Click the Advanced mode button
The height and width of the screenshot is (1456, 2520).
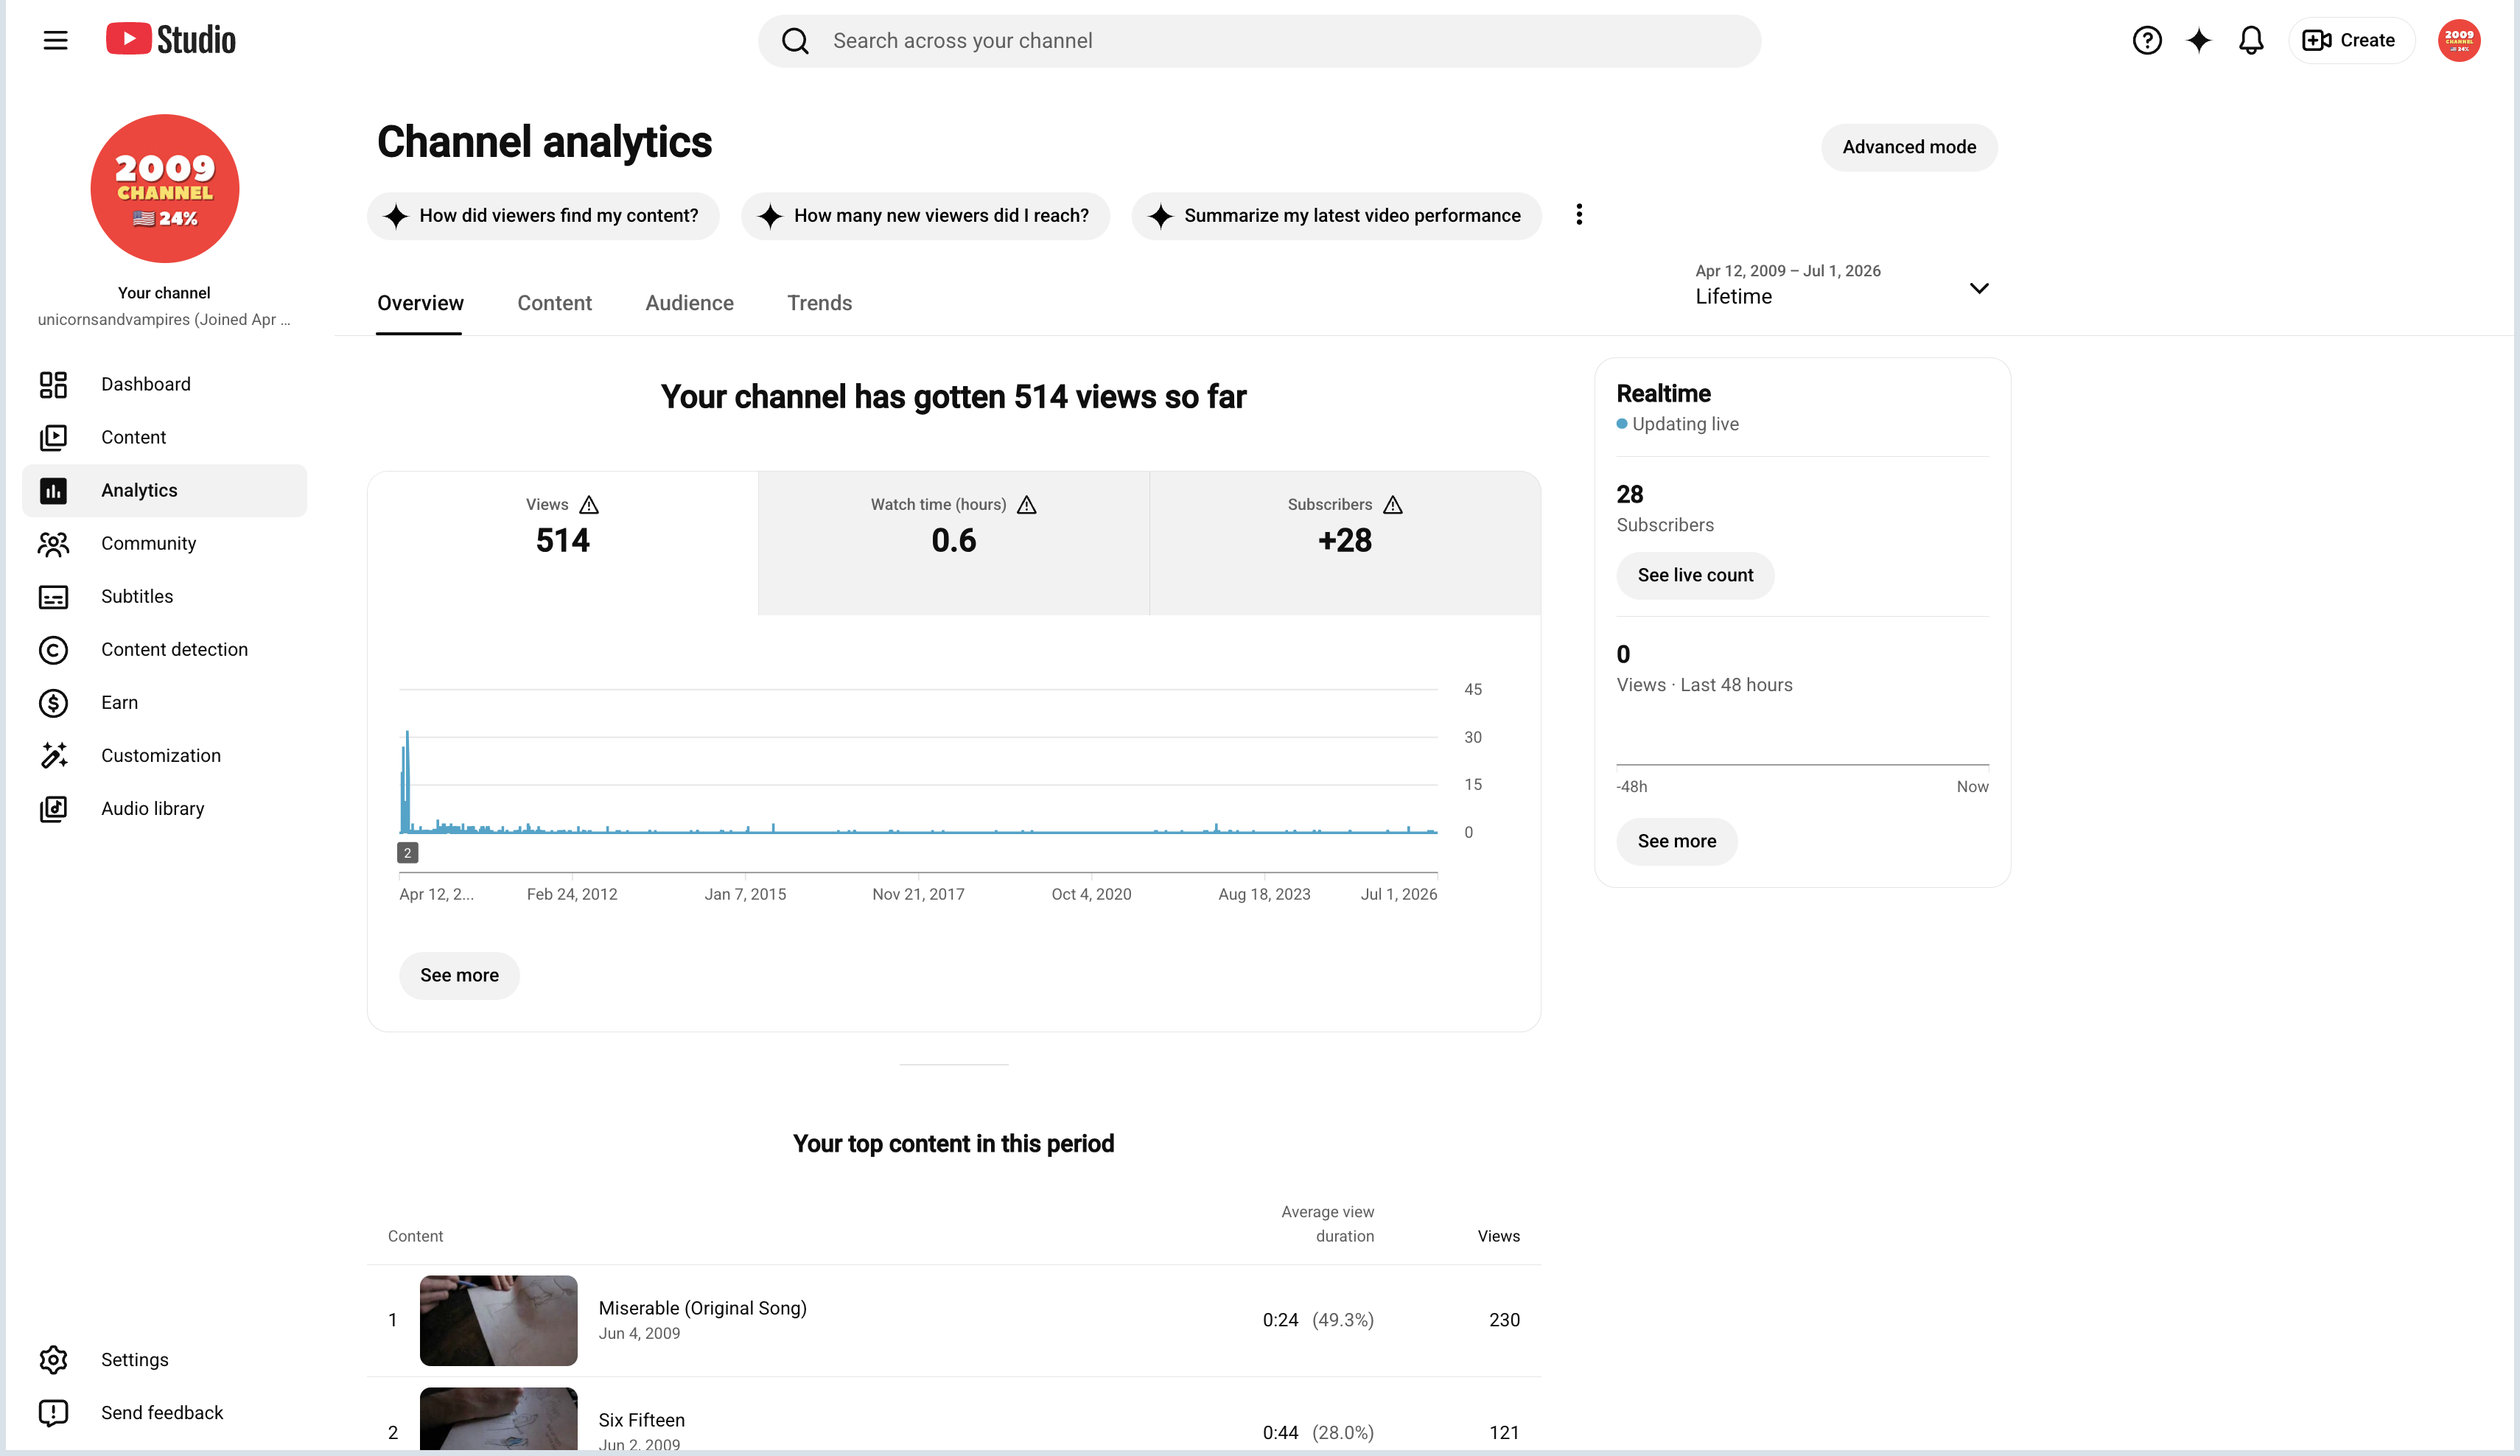[1908, 147]
